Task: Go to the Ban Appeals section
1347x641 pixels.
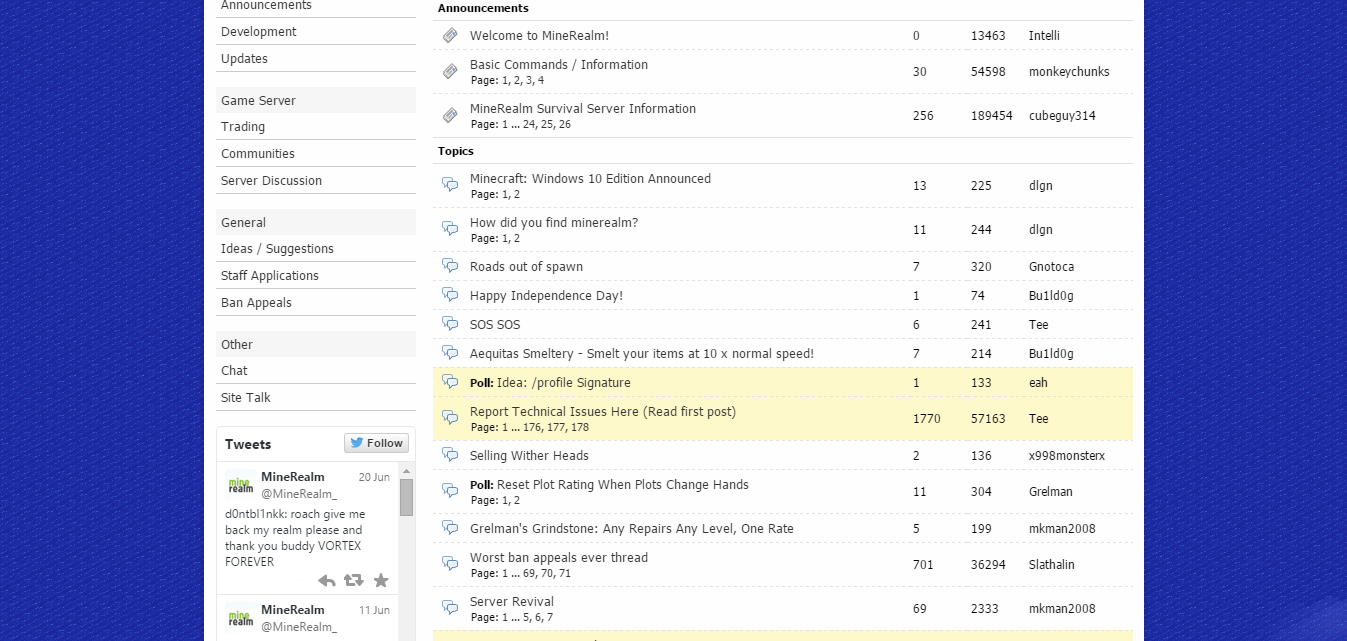Action: tap(256, 303)
